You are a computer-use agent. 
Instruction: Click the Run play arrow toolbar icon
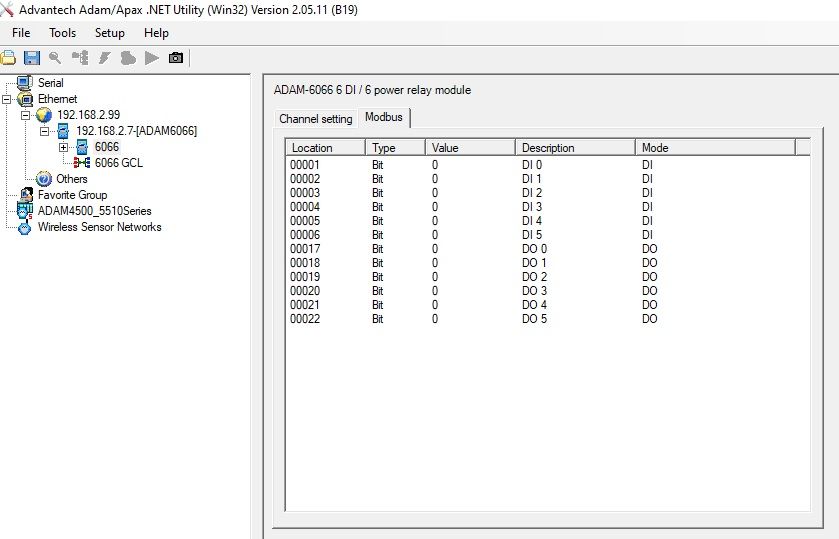pyautogui.click(x=152, y=58)
